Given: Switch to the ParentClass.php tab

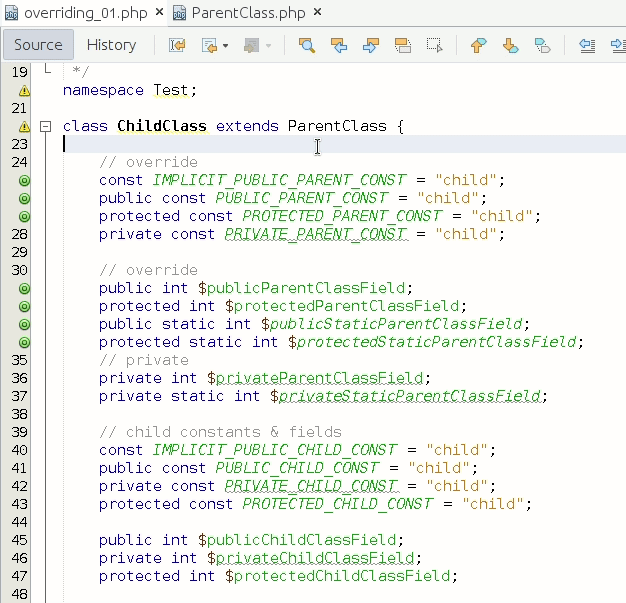Looking at the screenshot, I should 248,13.
